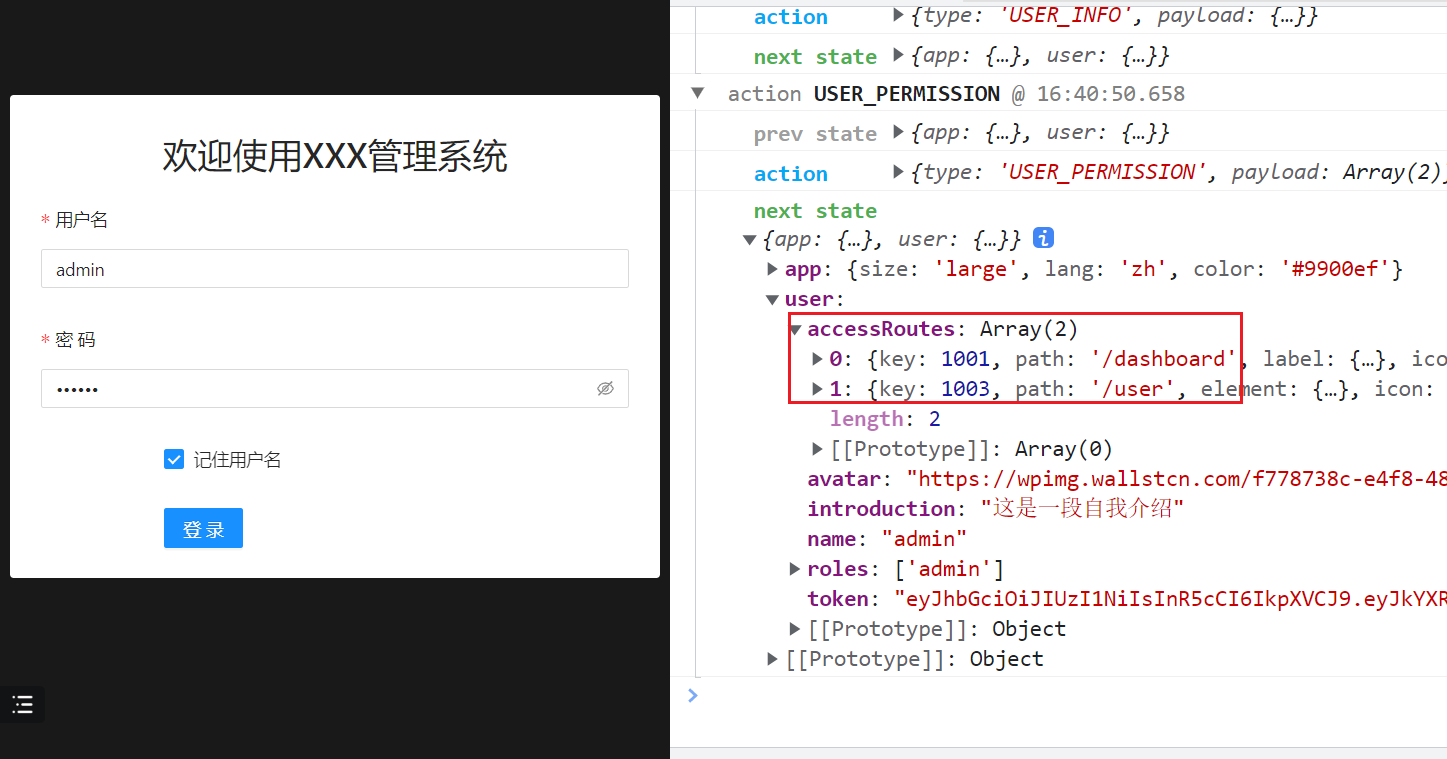Viewport: 1447px width, 759px height.
Task: Expand USER_INFO next state object
Action: click(898, 55)
